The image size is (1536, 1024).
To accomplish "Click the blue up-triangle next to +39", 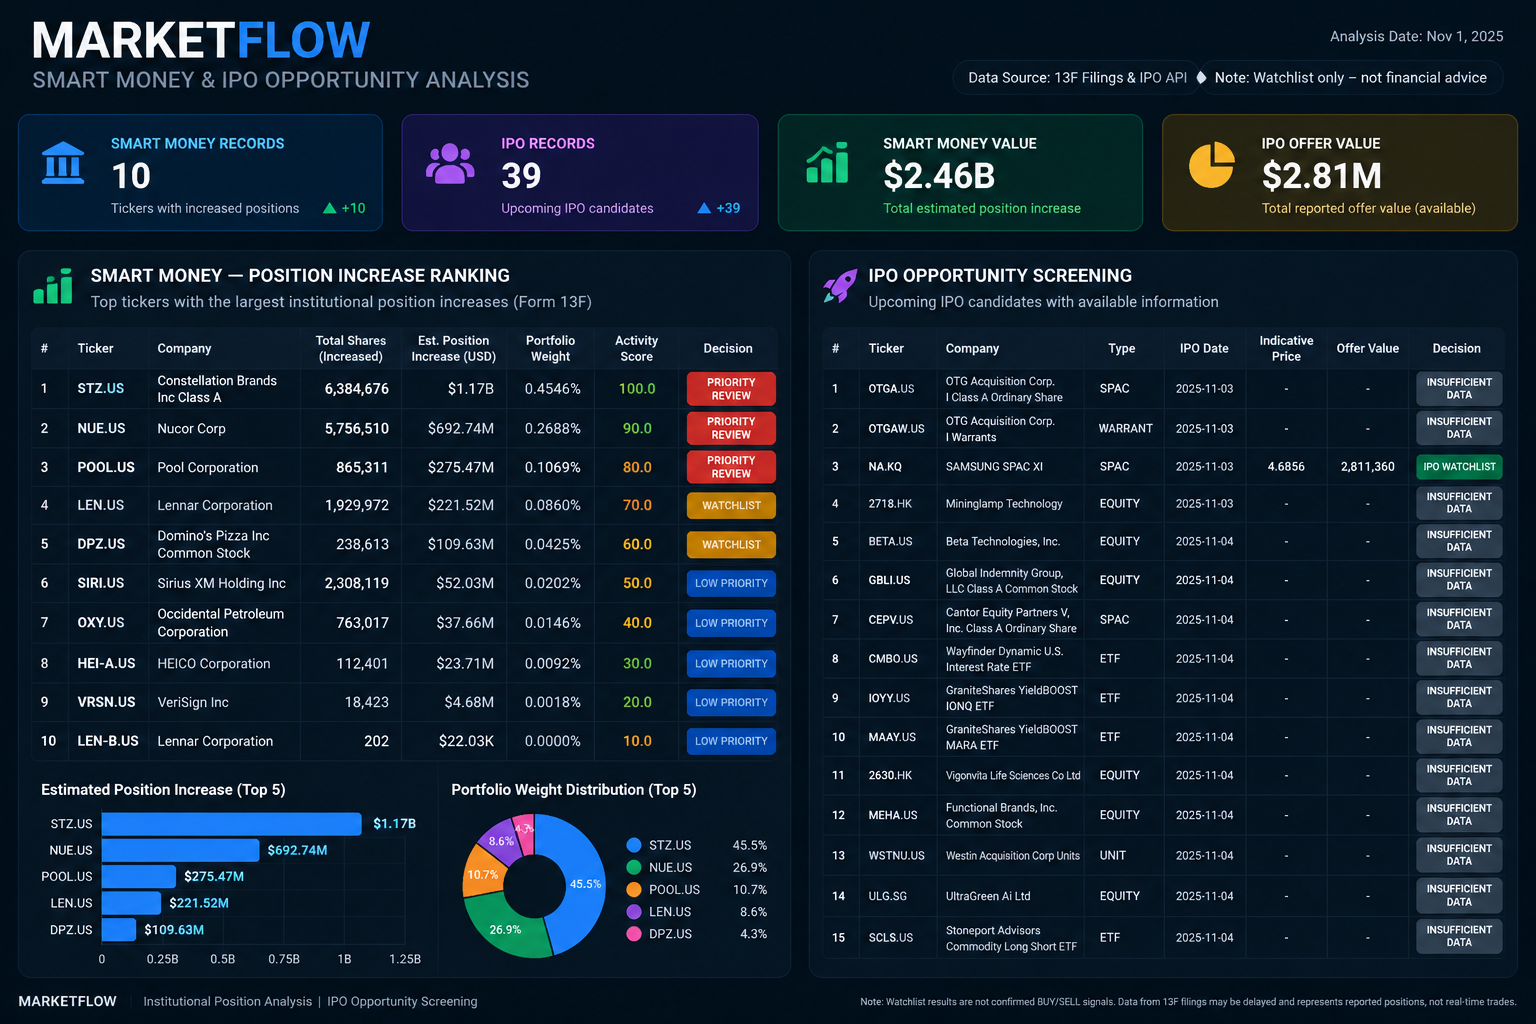I will coord(704,208).
